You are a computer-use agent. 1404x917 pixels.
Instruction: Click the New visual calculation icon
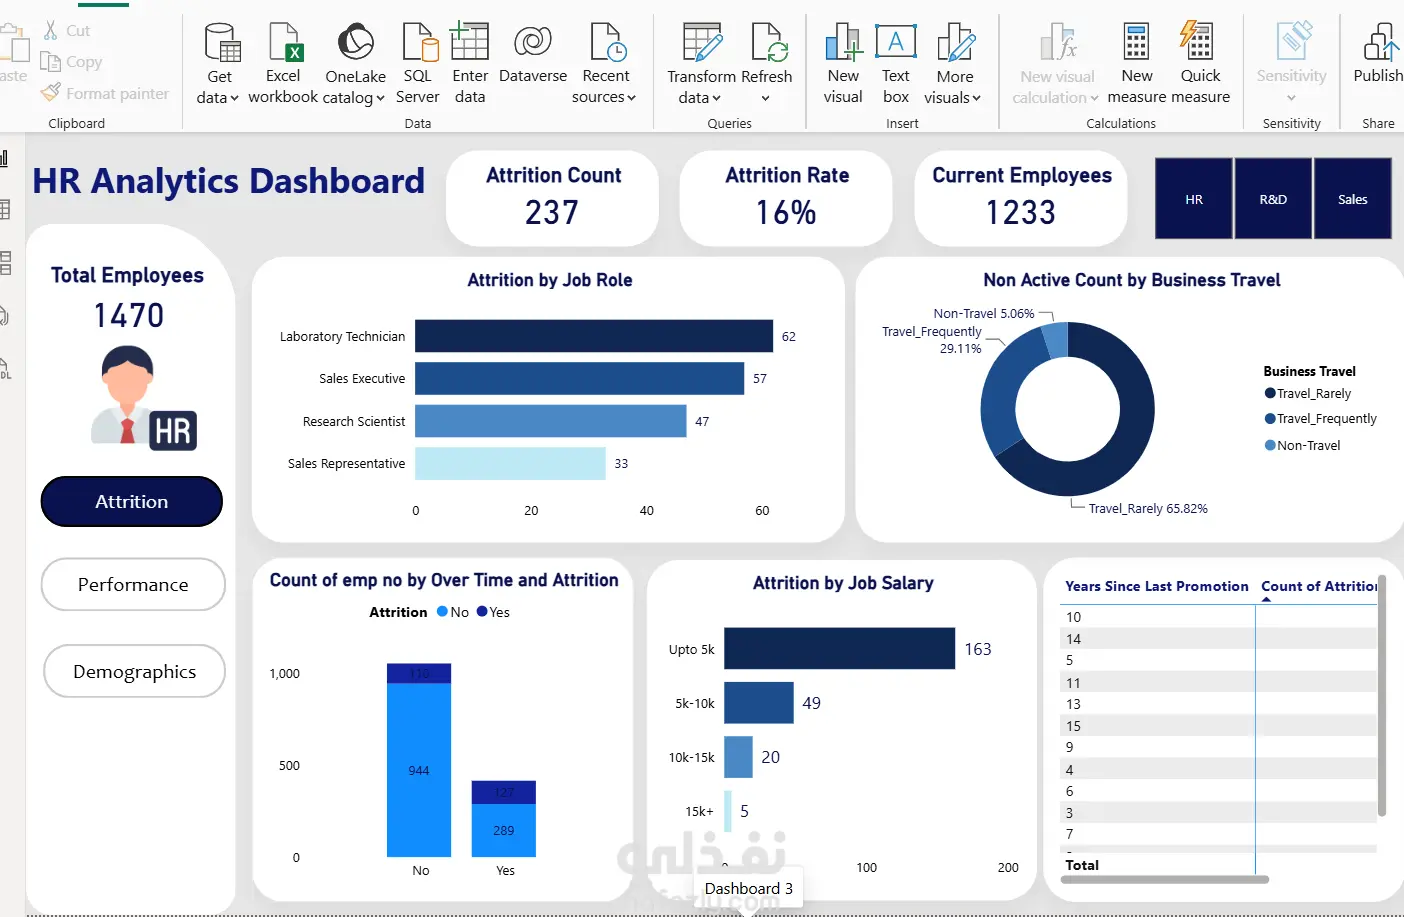pos(1058,42)
